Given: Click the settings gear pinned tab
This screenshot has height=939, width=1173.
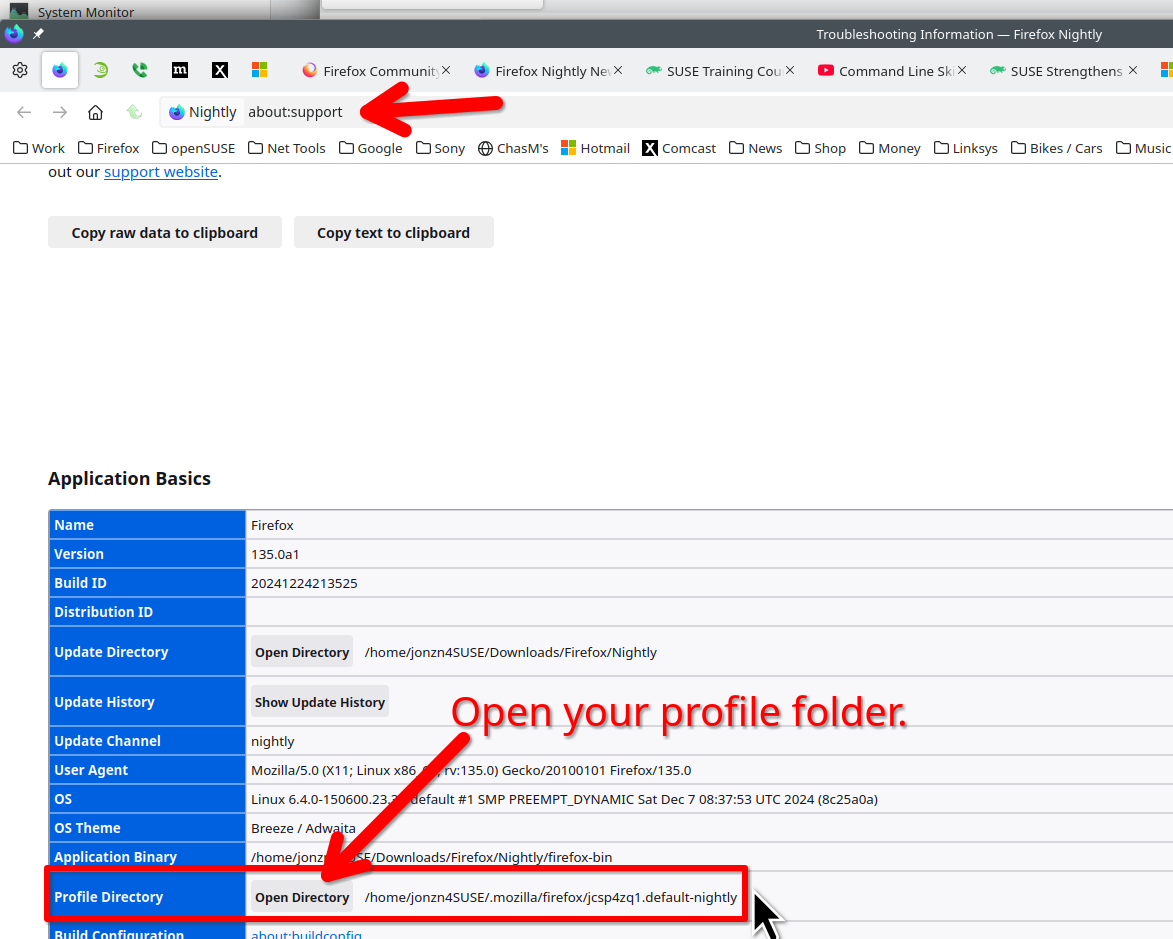Looking at the screenshot, I should 20,70.
